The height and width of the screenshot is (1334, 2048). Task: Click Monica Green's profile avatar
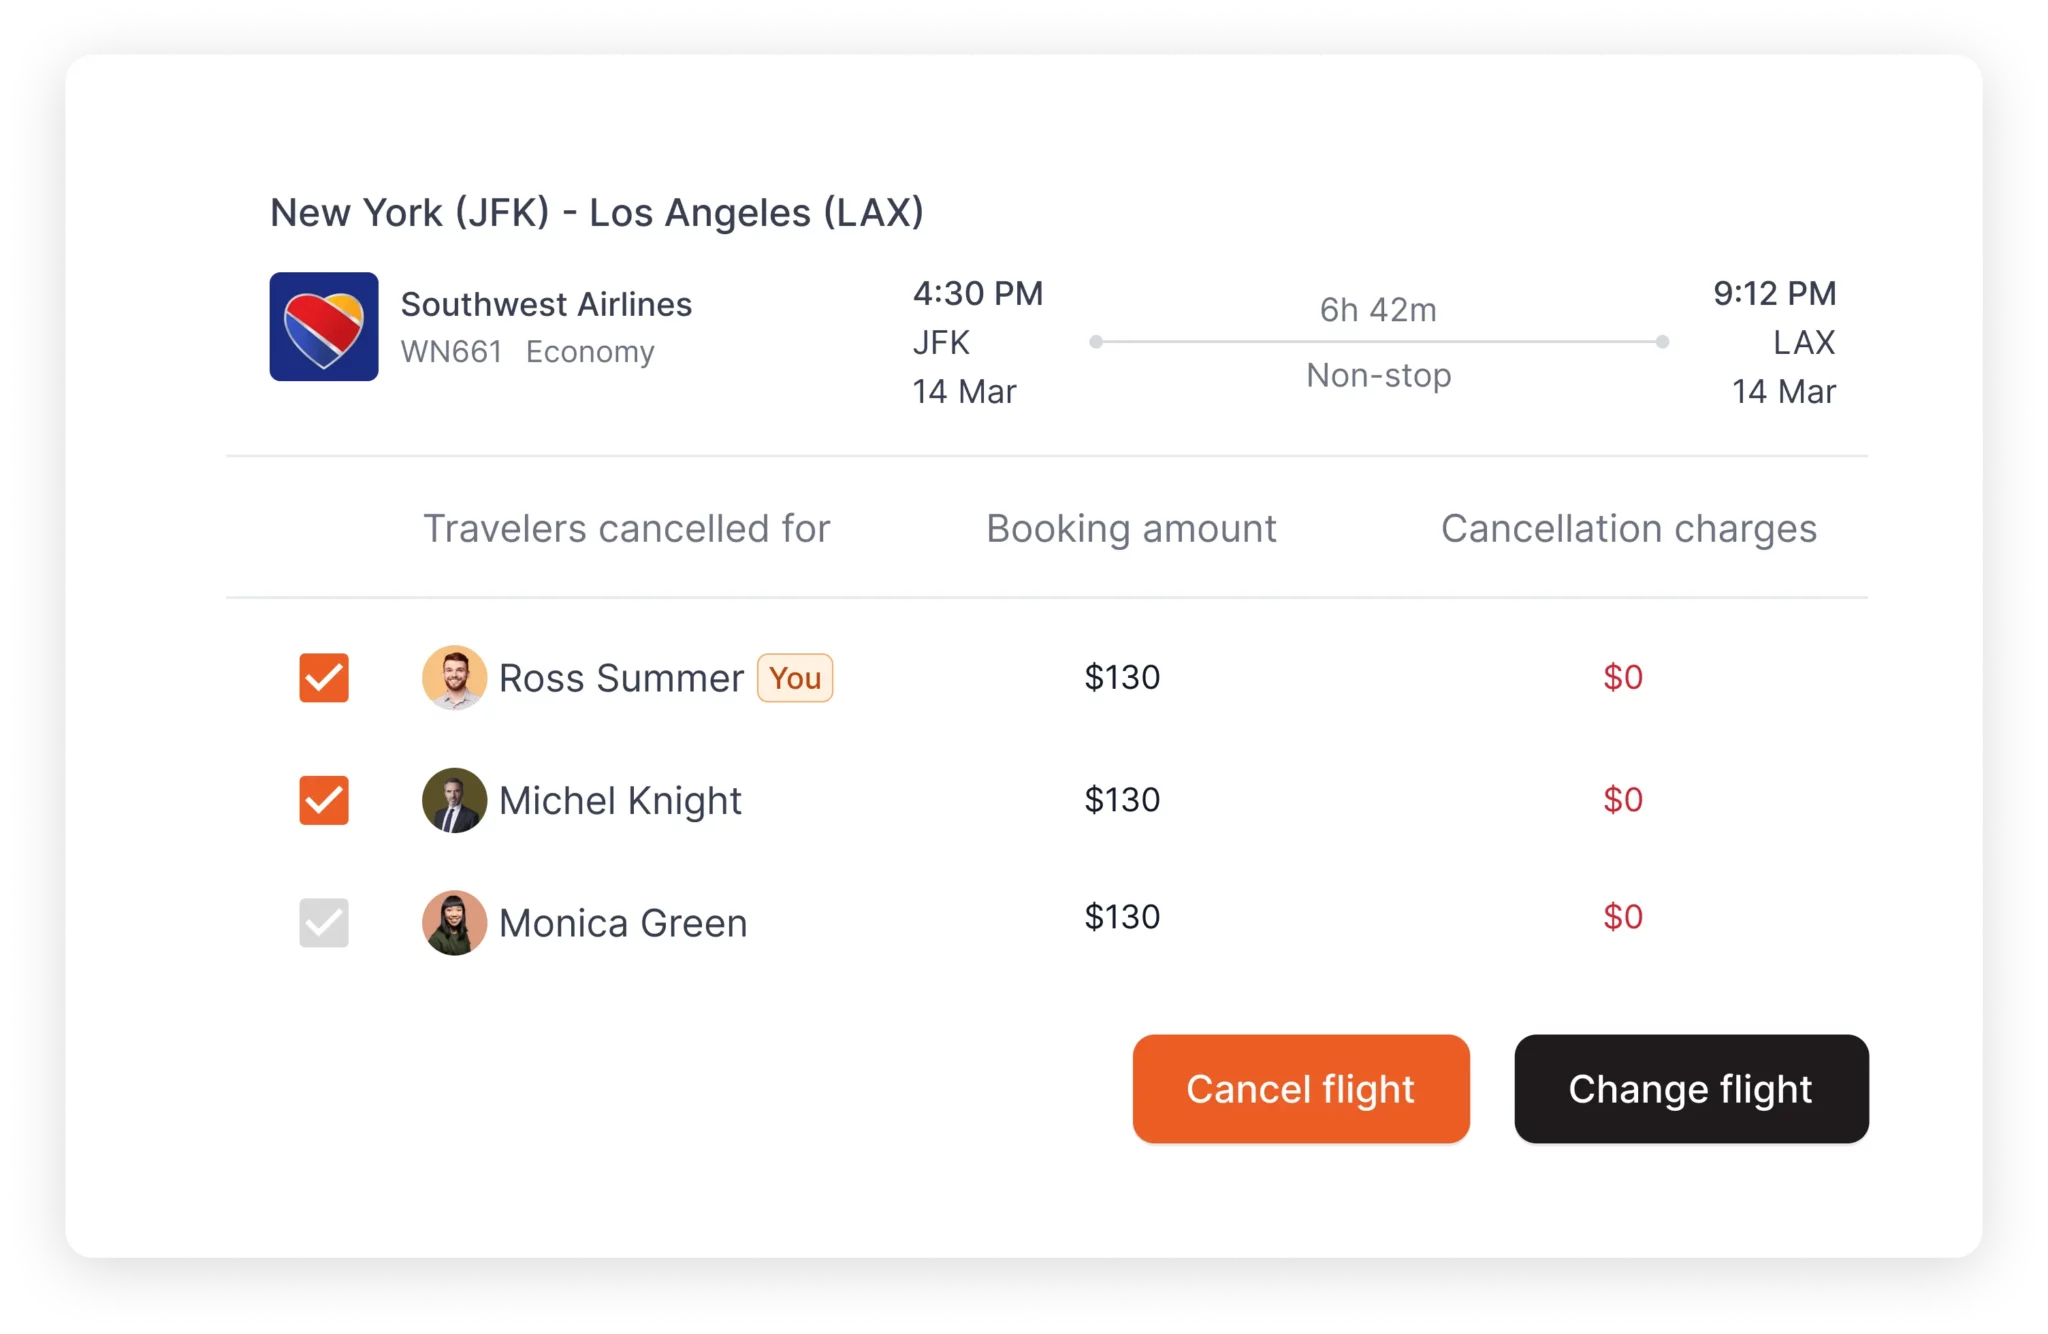pyautogui.click(x=454, y=922)
